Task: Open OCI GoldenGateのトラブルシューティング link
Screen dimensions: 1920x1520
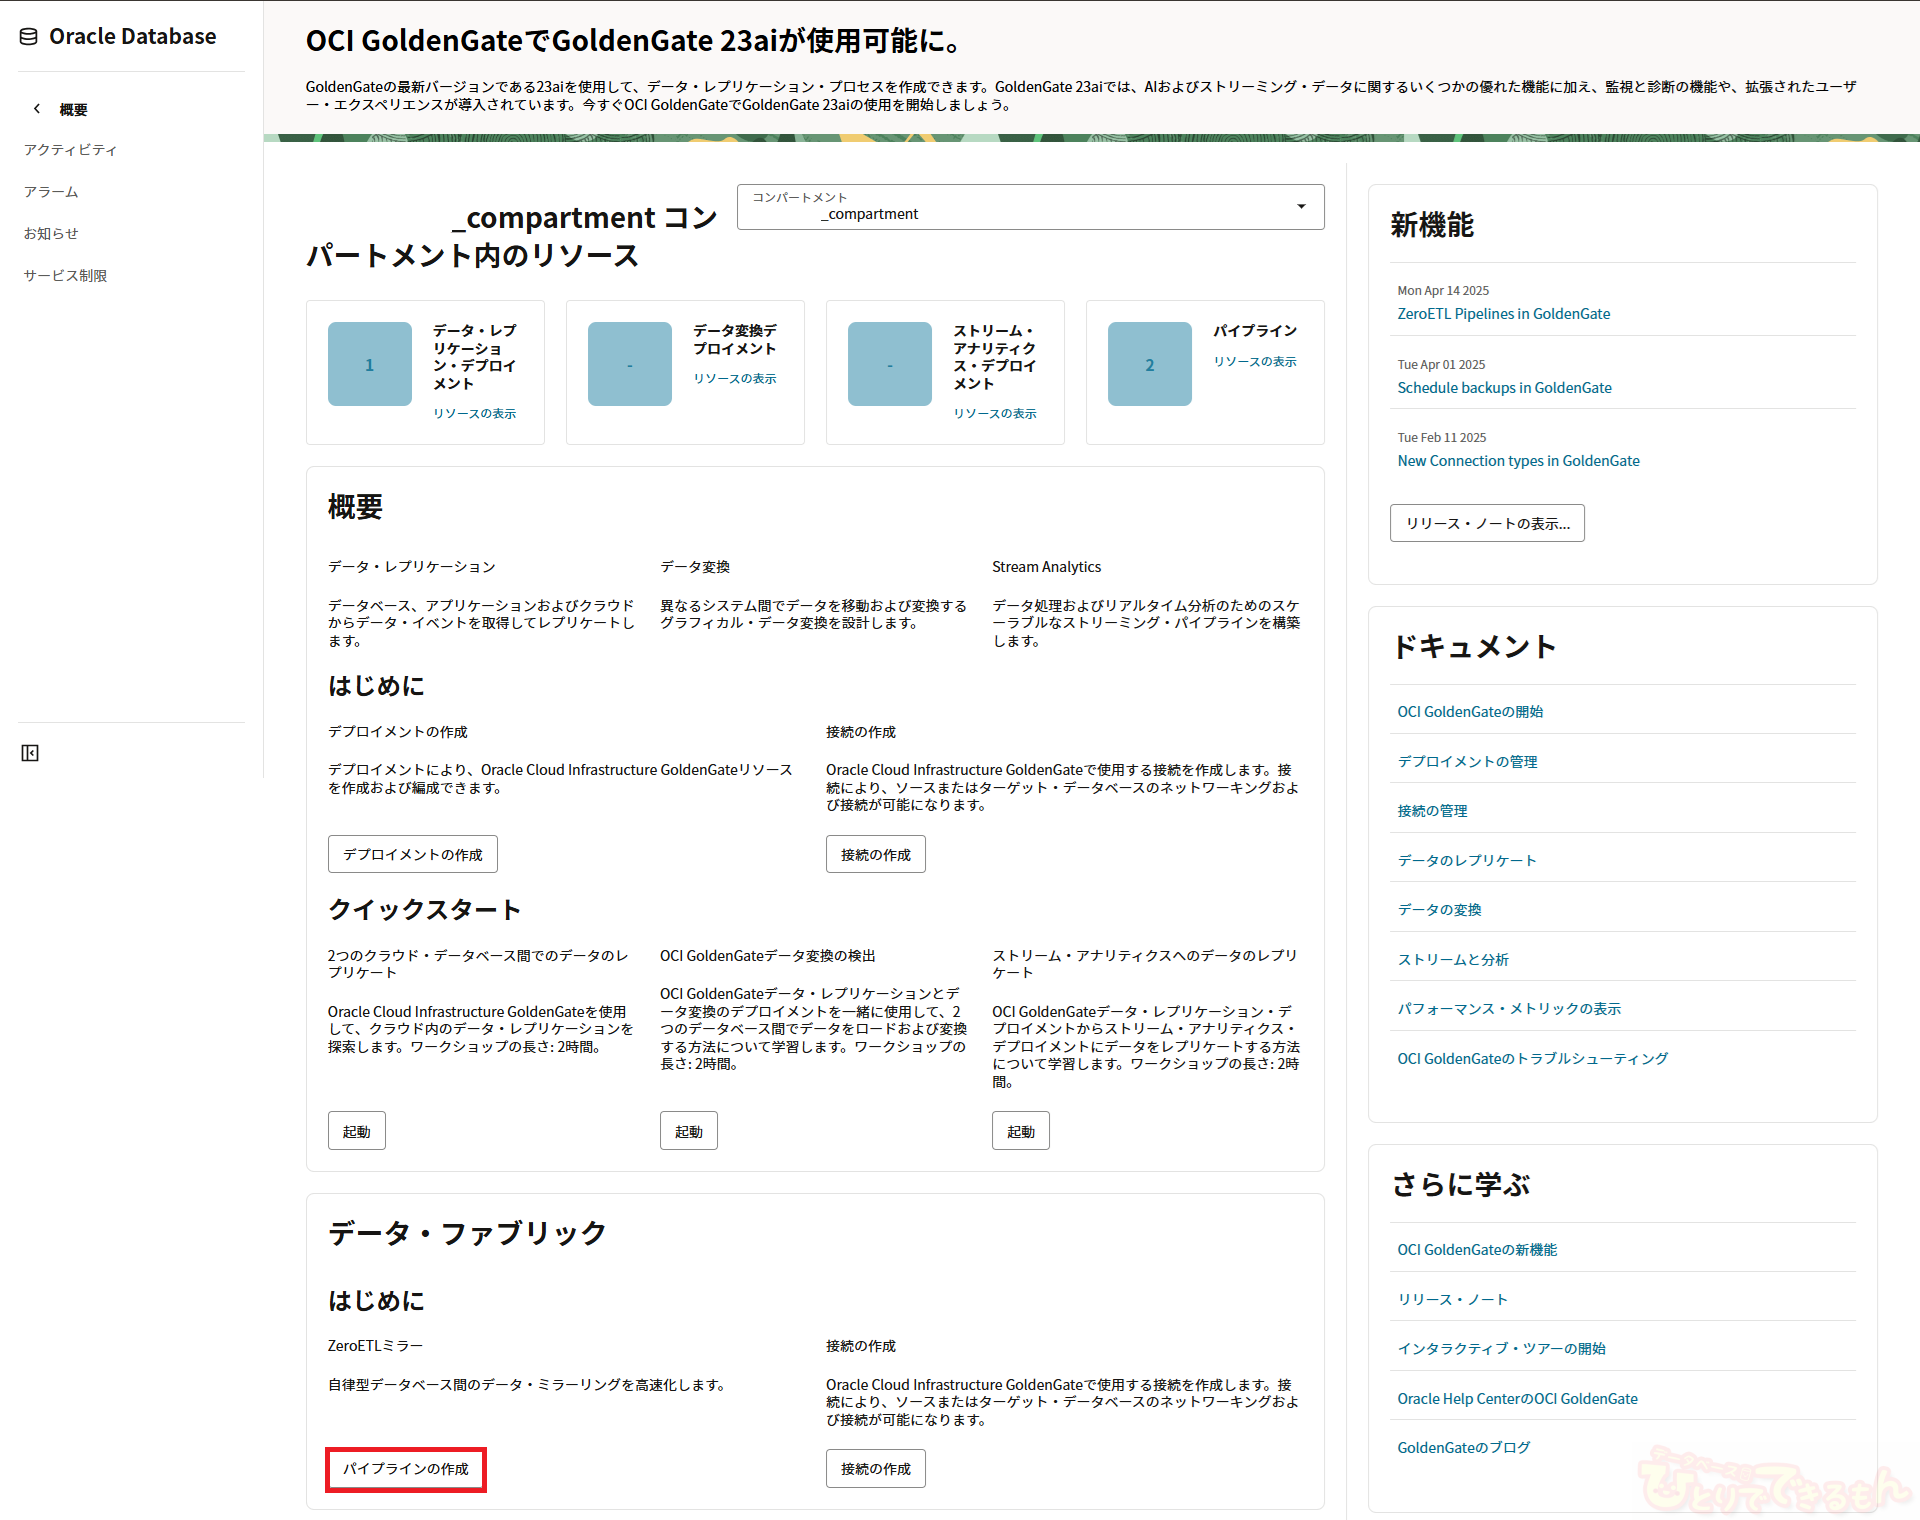Action: point(1533,1059)
